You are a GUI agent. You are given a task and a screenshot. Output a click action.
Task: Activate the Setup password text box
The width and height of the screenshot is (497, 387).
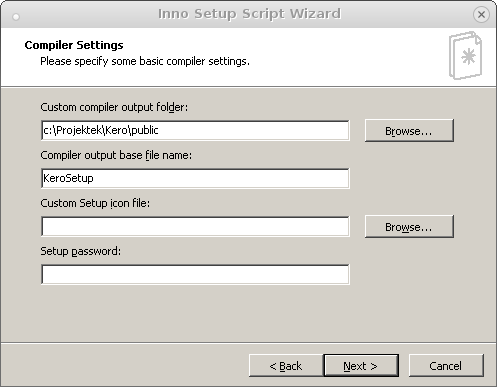click(195, 274)
